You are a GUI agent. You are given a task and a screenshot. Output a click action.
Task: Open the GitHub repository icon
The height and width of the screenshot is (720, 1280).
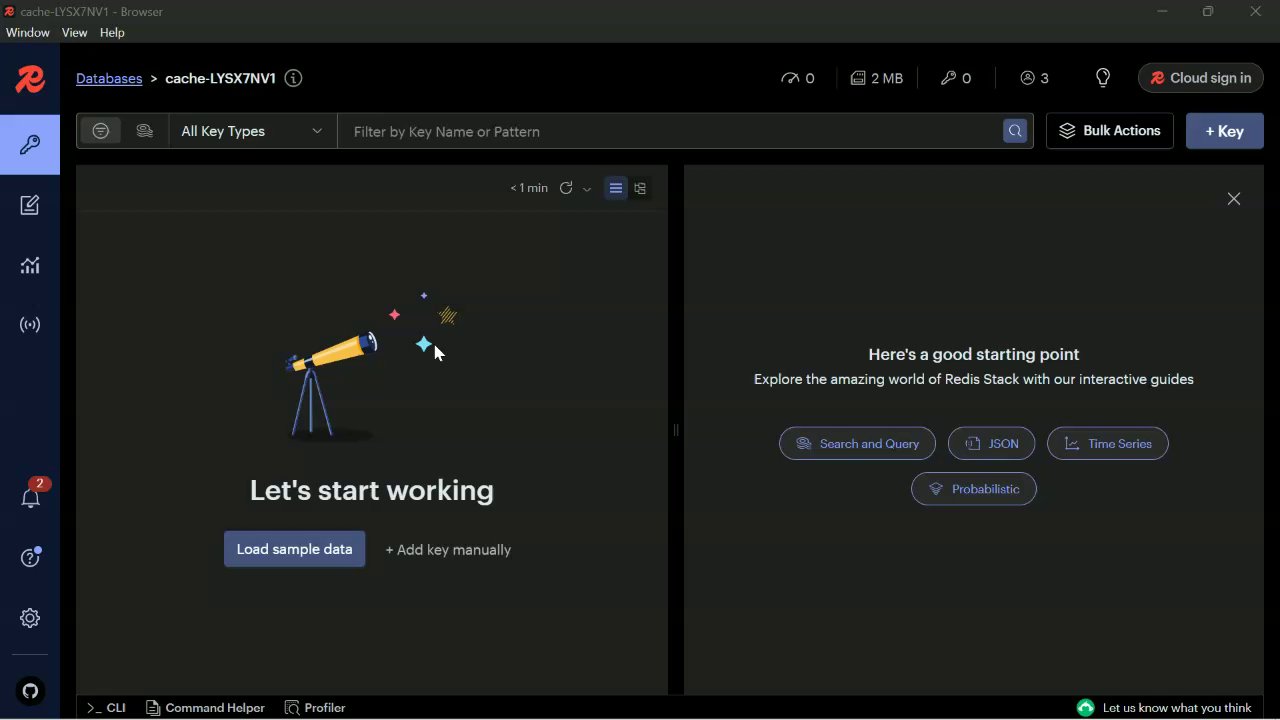(30, 691)
